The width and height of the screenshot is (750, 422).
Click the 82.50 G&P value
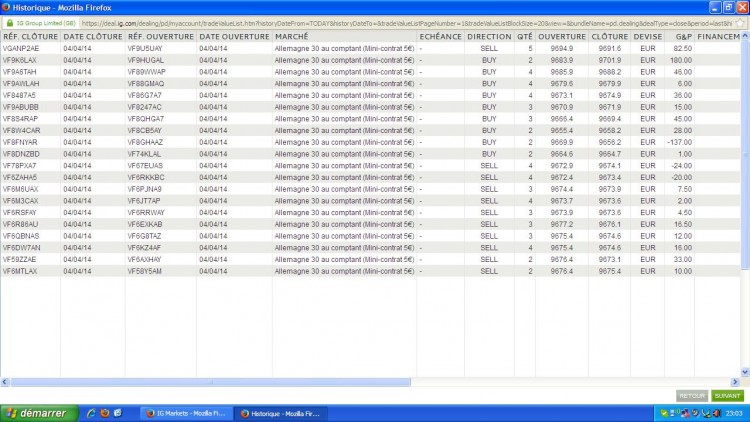683,48
